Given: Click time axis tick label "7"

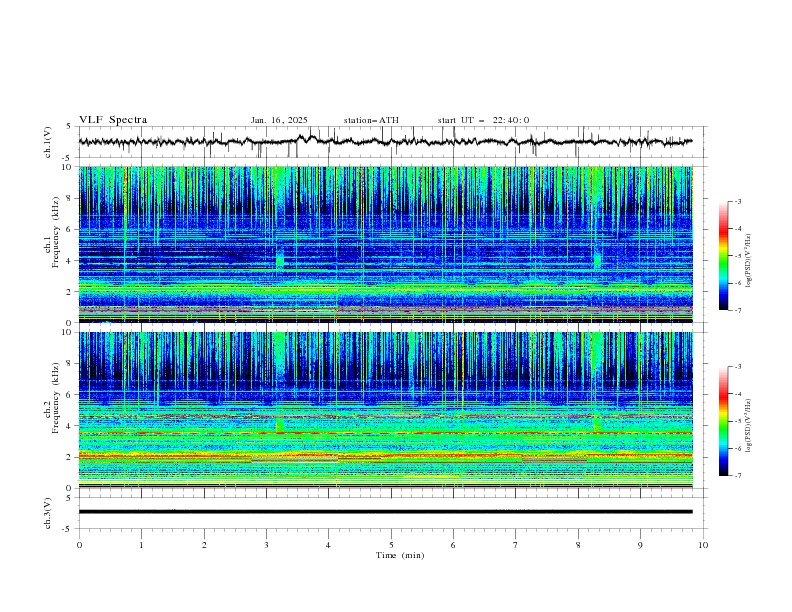Looking at the screenshot, I should pyautogui.click(x=516, y=545).
